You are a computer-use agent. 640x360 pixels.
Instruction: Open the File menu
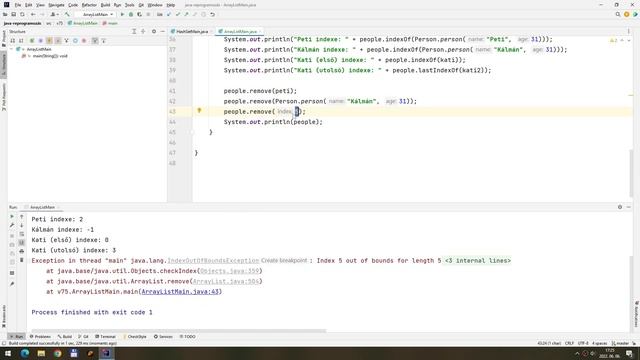[x=18, y=5]
